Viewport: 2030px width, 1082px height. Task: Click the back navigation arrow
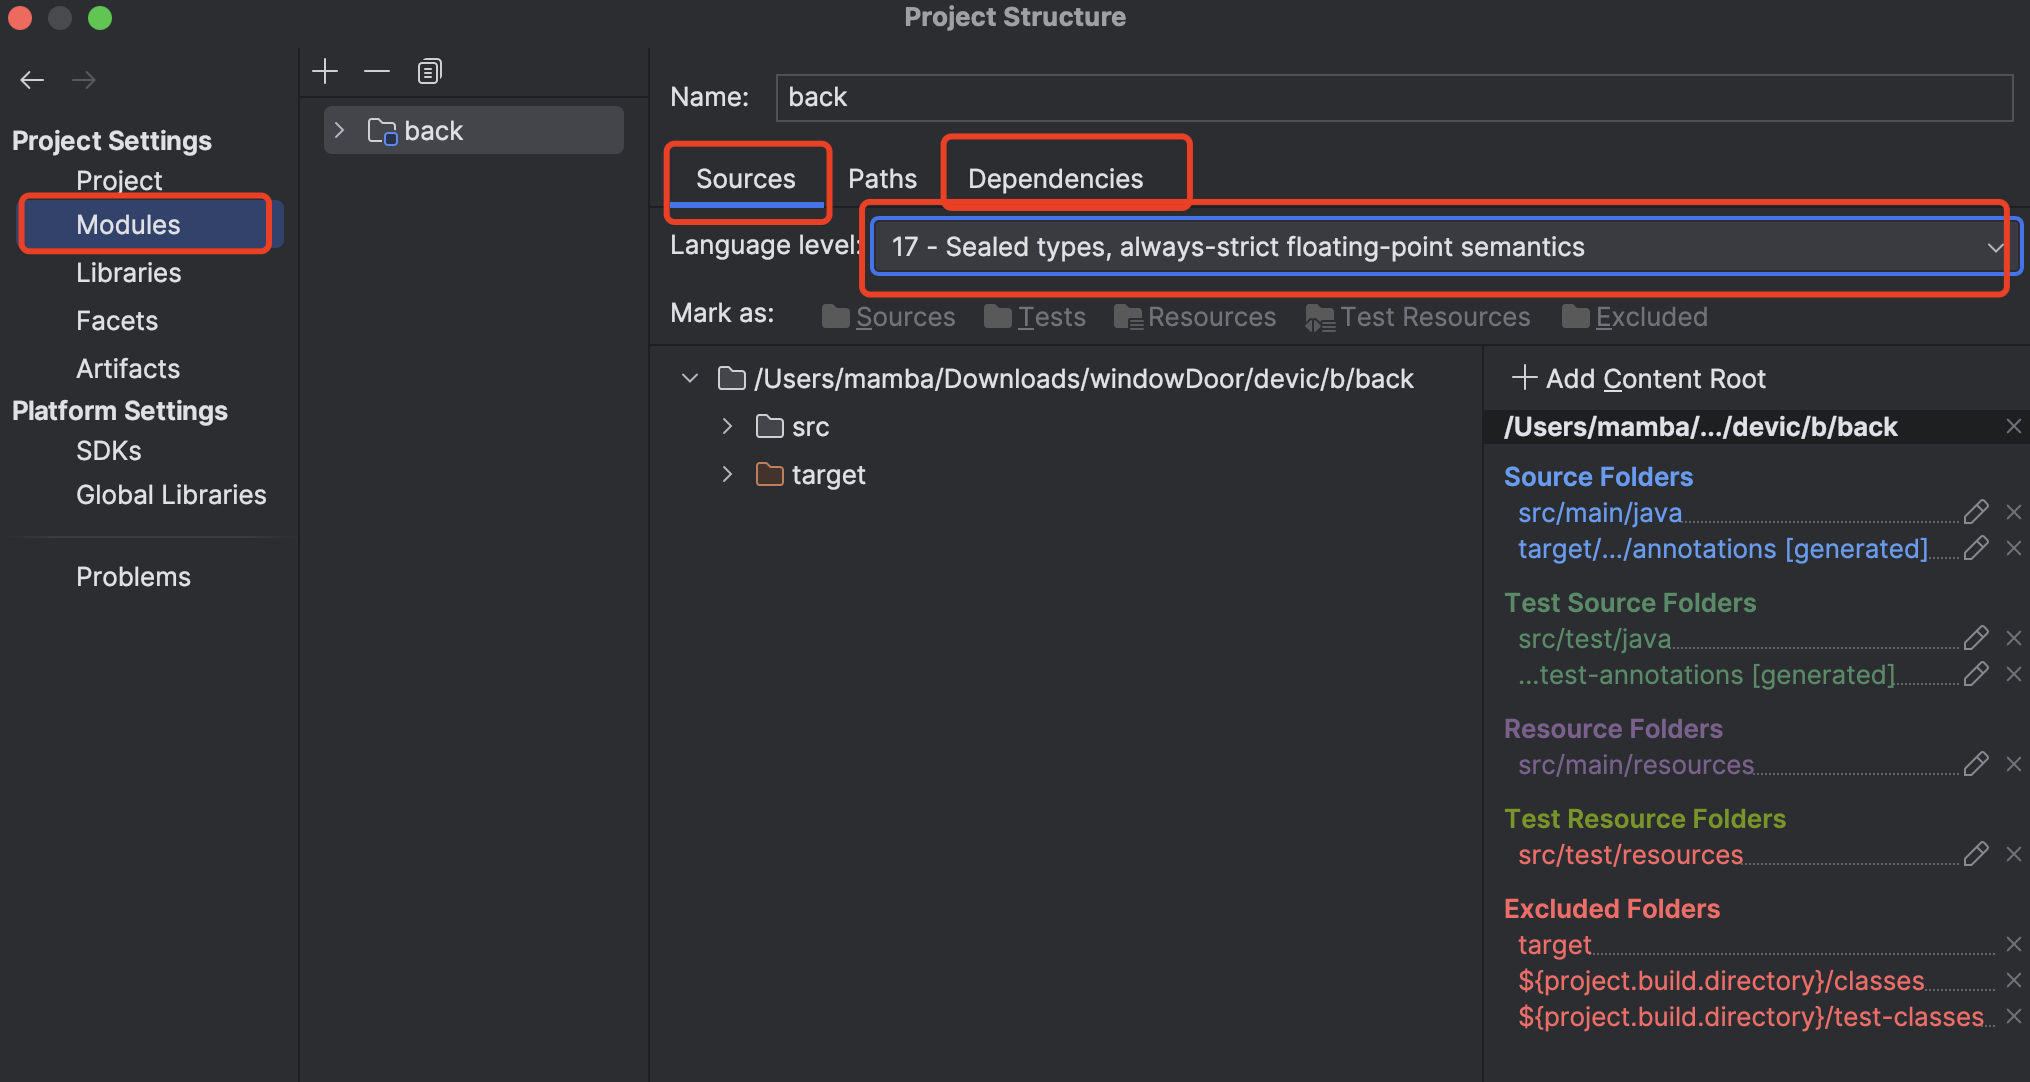(x=32, y=80)
